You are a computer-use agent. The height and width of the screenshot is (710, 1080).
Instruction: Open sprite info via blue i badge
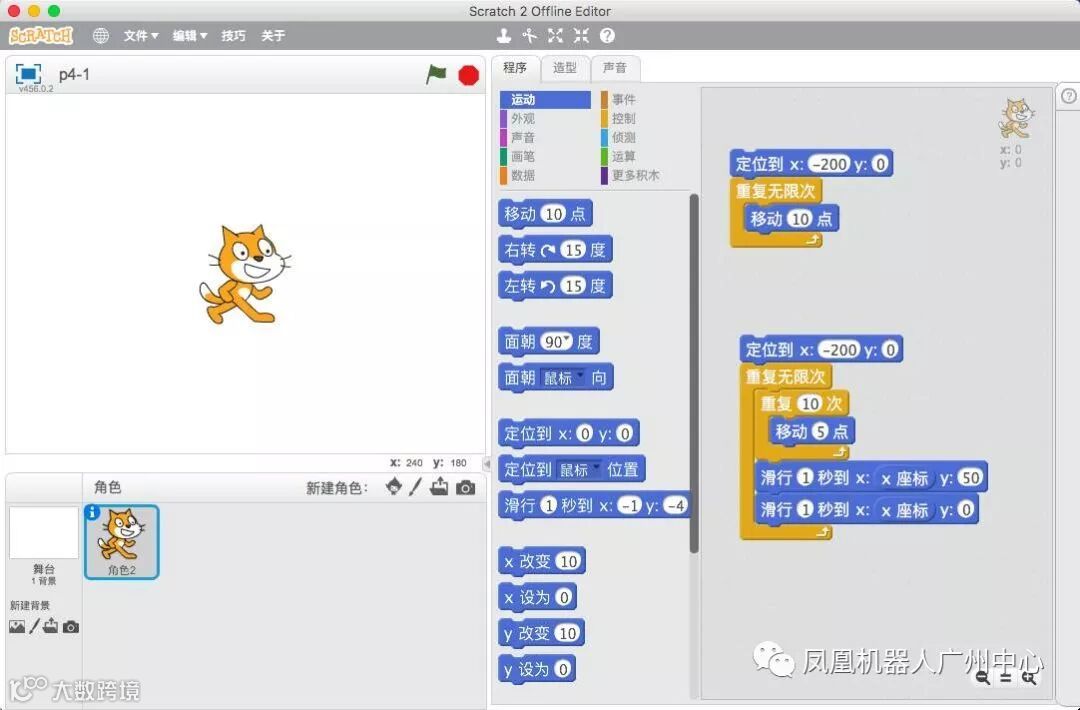(x=92, y=512)
